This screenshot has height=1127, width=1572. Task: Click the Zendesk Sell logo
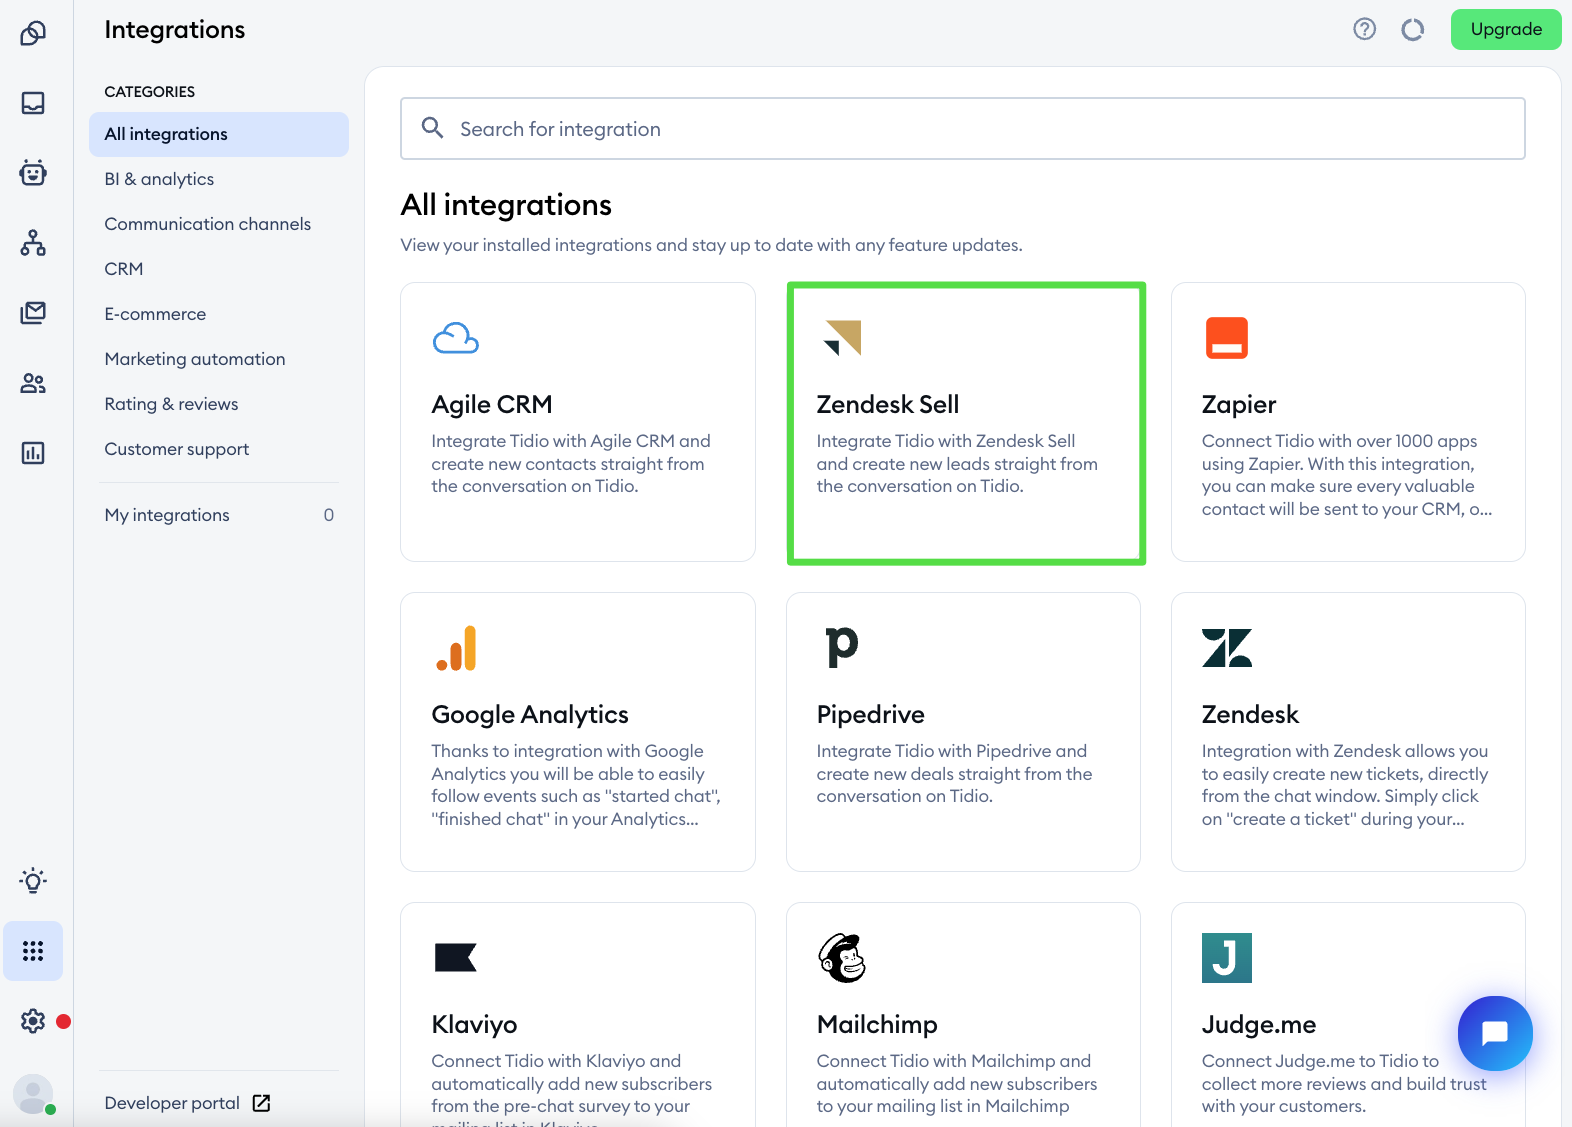click(x=842, y=338)
